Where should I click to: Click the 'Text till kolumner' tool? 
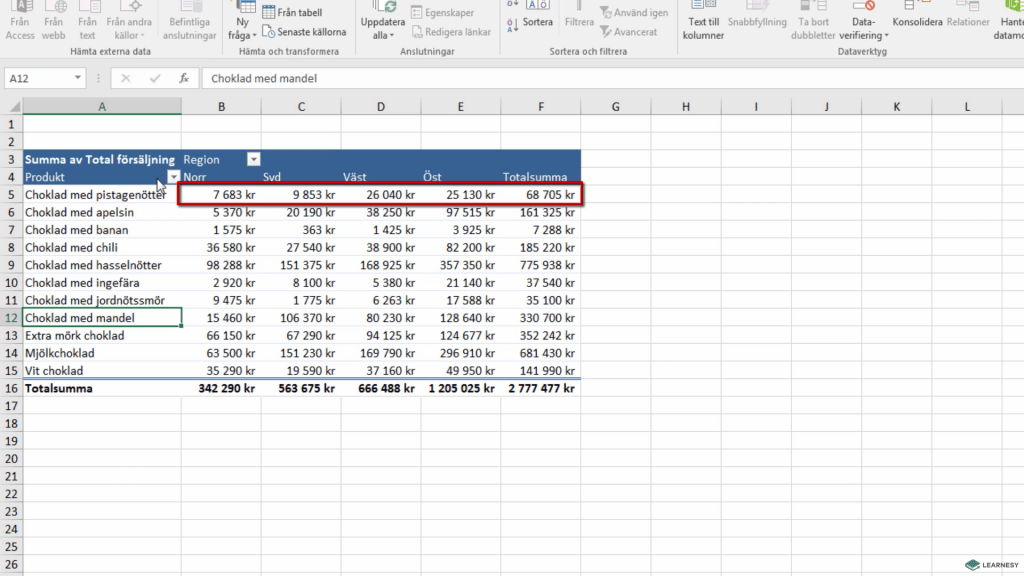704,28
